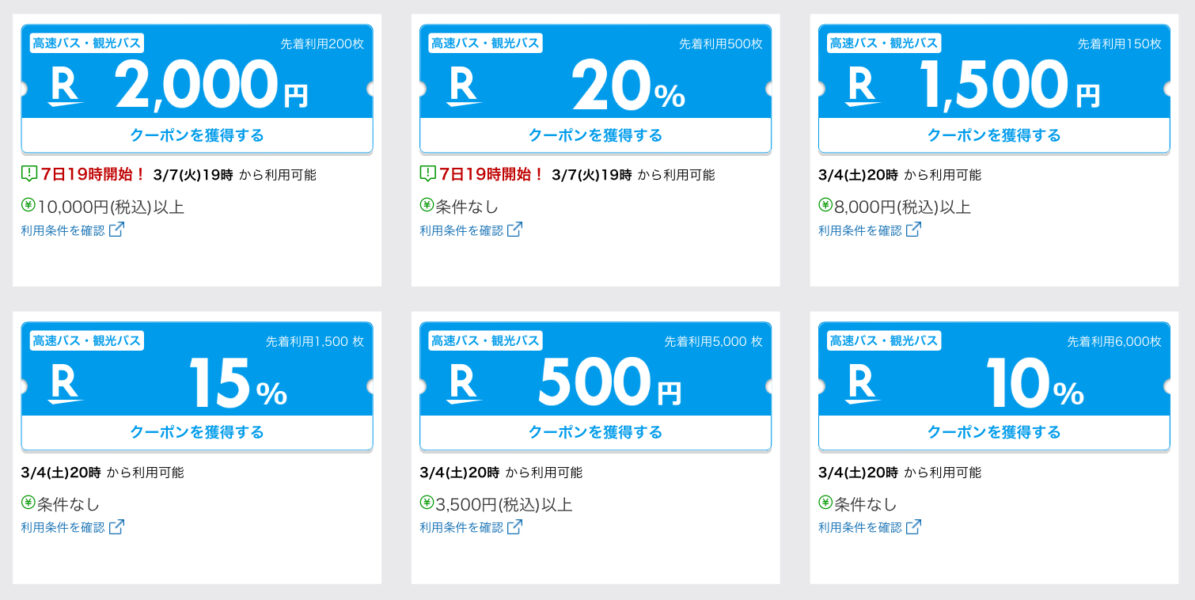Image resolution: width=1195 pixels, height=600 pixels.
Task: Get the 1,500円 coupon
Action: [x=994, y=136]
